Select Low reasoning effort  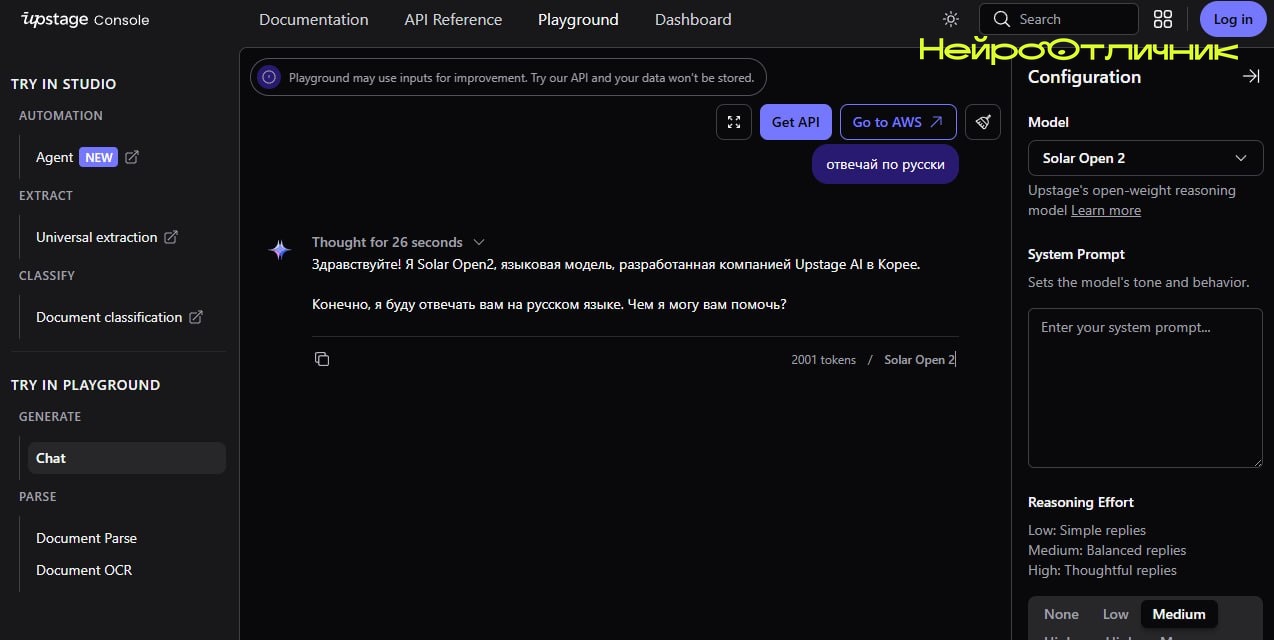(x=1115, y=614)
